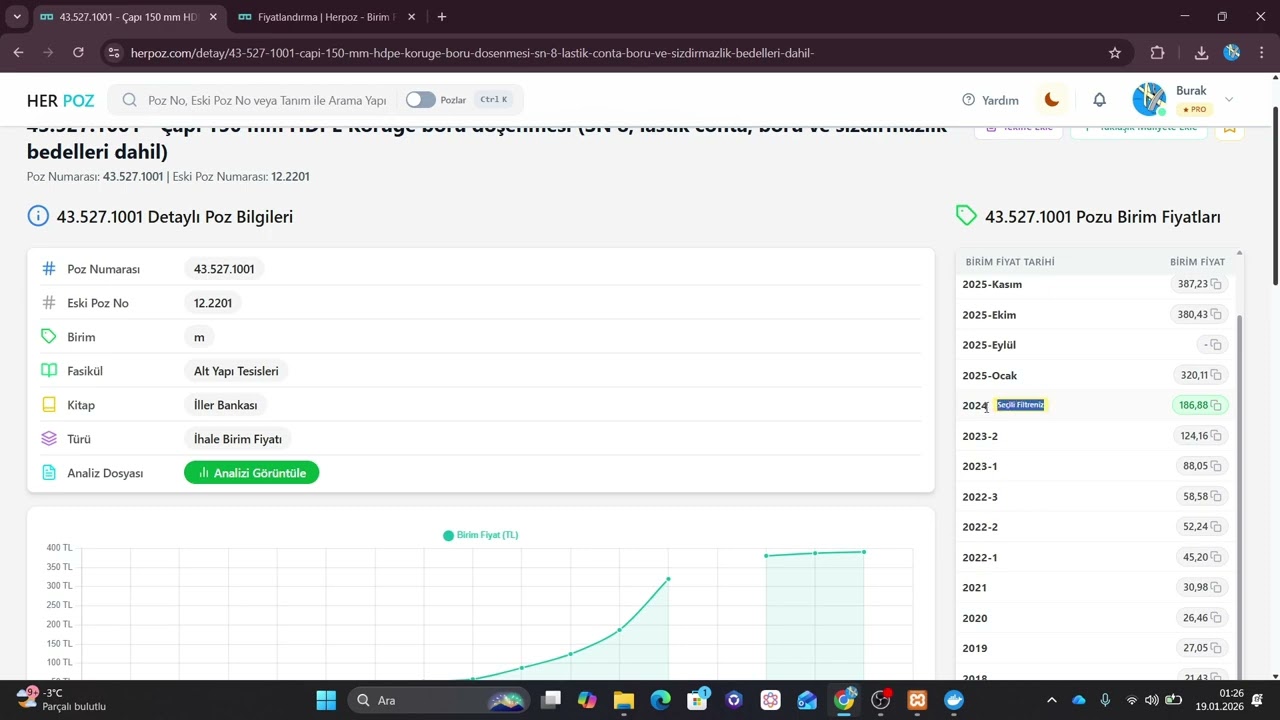The image size is (1280, 720).
Task: Copy the 2022-3 price 58,58
Action: [x=1216, y=496]
